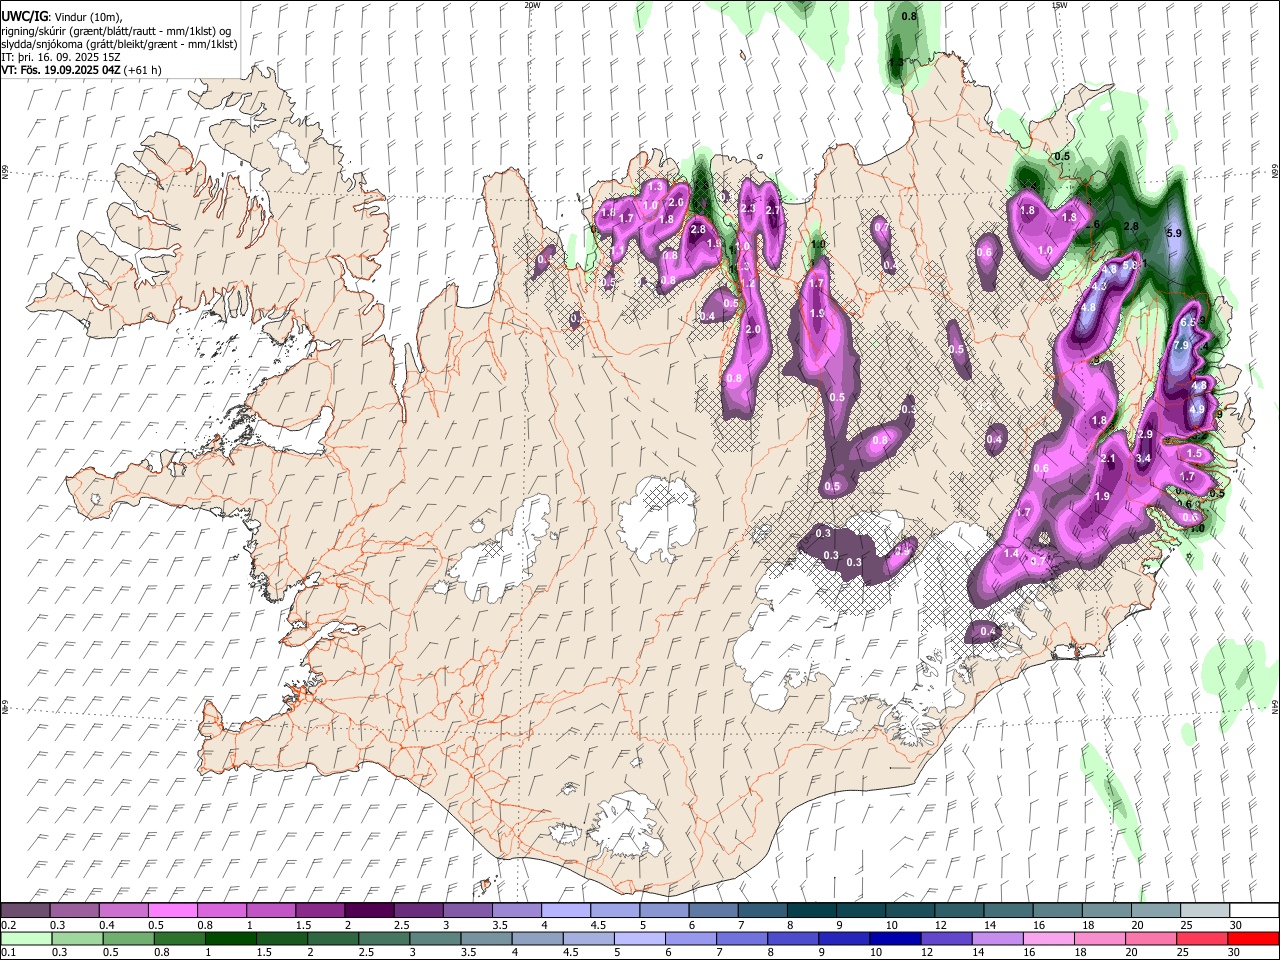1280x960 pixels.
Task: Select the '2.1' snowfall value on map
Action: pyautogui.click(x=1108, y=459)
